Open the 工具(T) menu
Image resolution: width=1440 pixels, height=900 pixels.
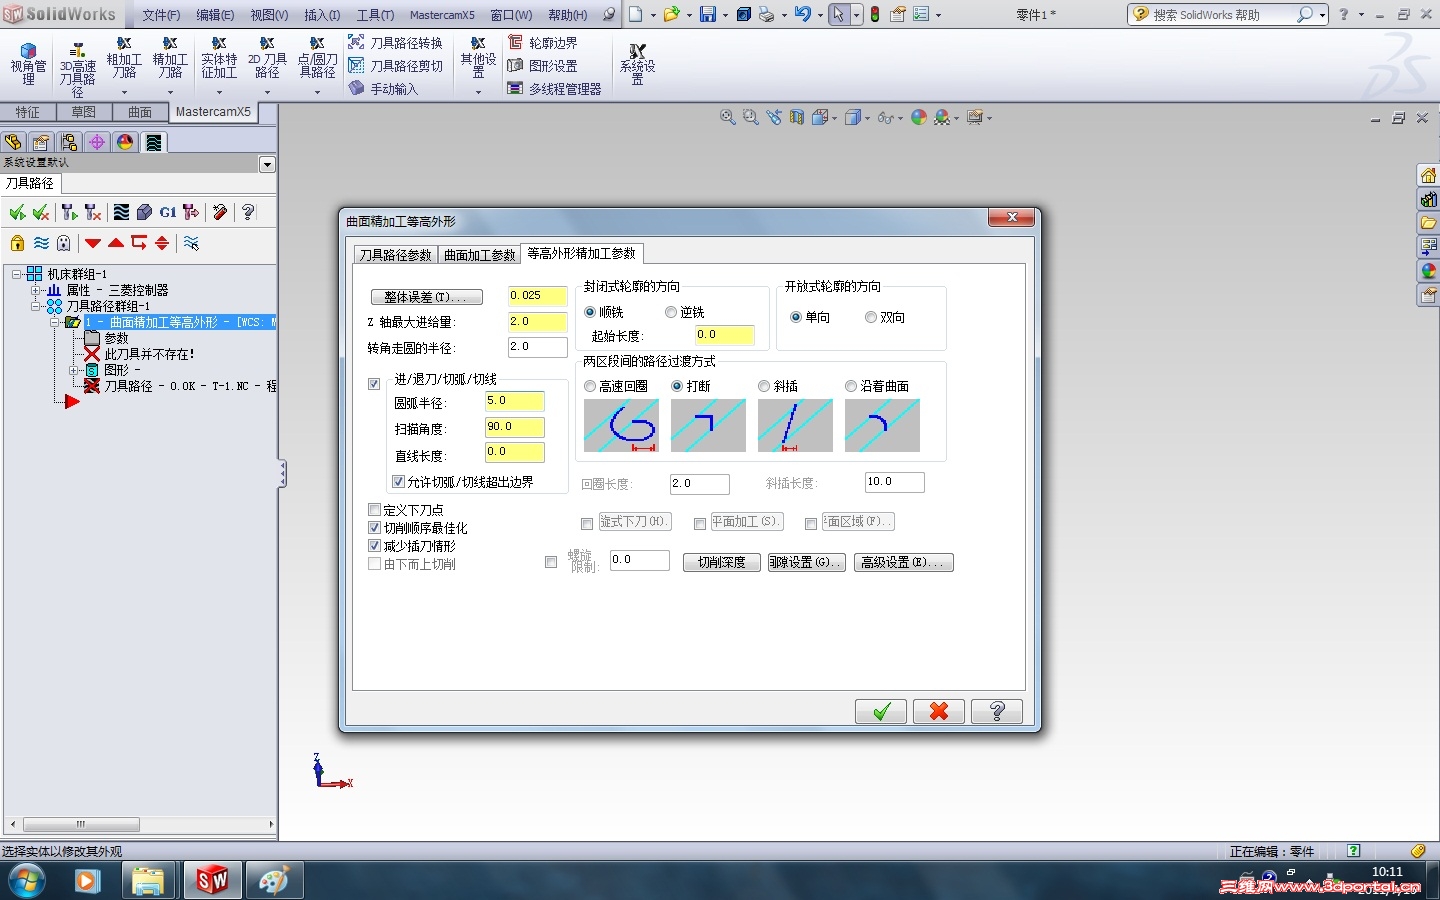(x=375, y=15)
